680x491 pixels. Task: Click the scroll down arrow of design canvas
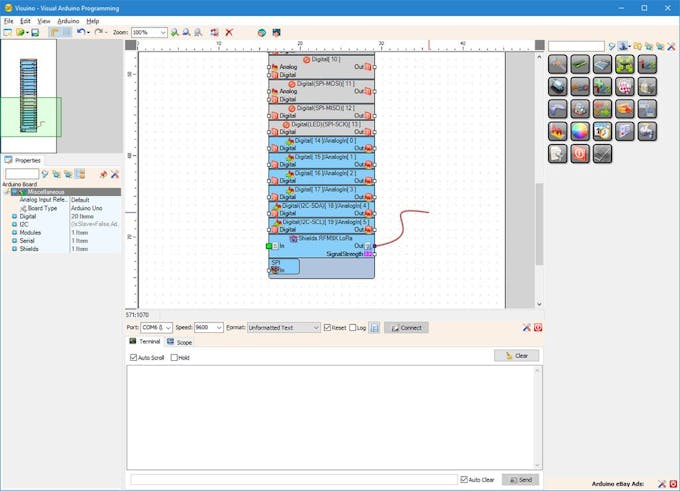(x=539, y=304)
